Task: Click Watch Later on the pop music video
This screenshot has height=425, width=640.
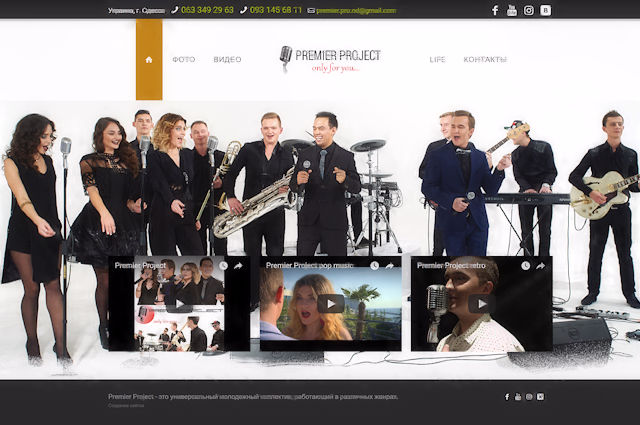Action: tap(375, 266)
